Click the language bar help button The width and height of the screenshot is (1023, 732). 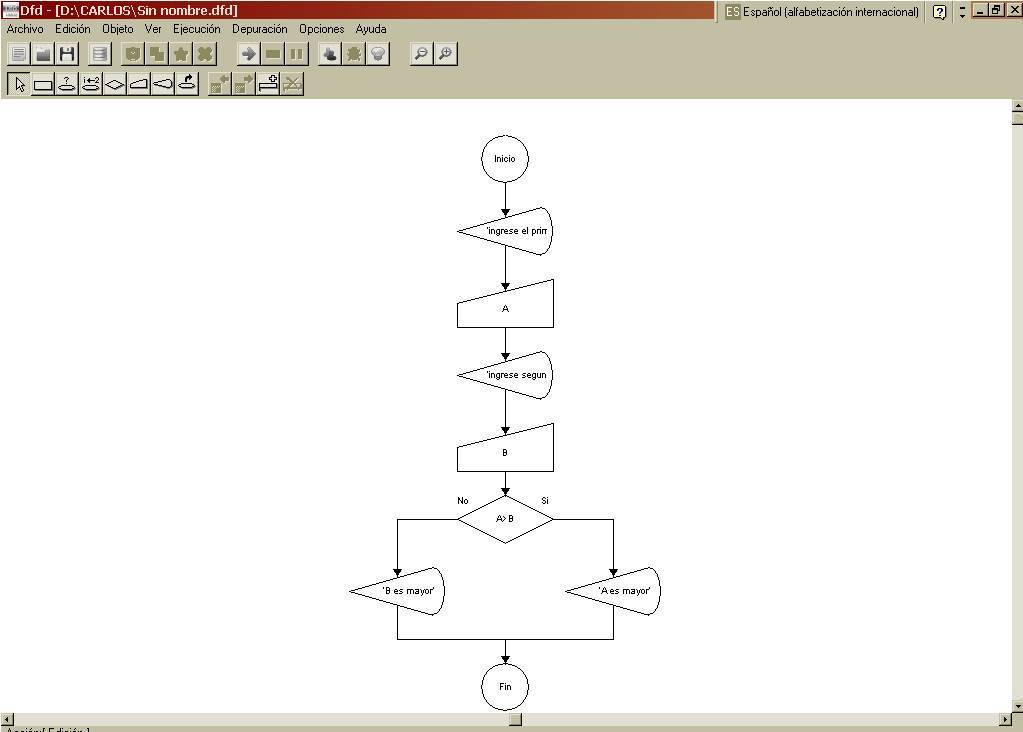click(938, 12)
